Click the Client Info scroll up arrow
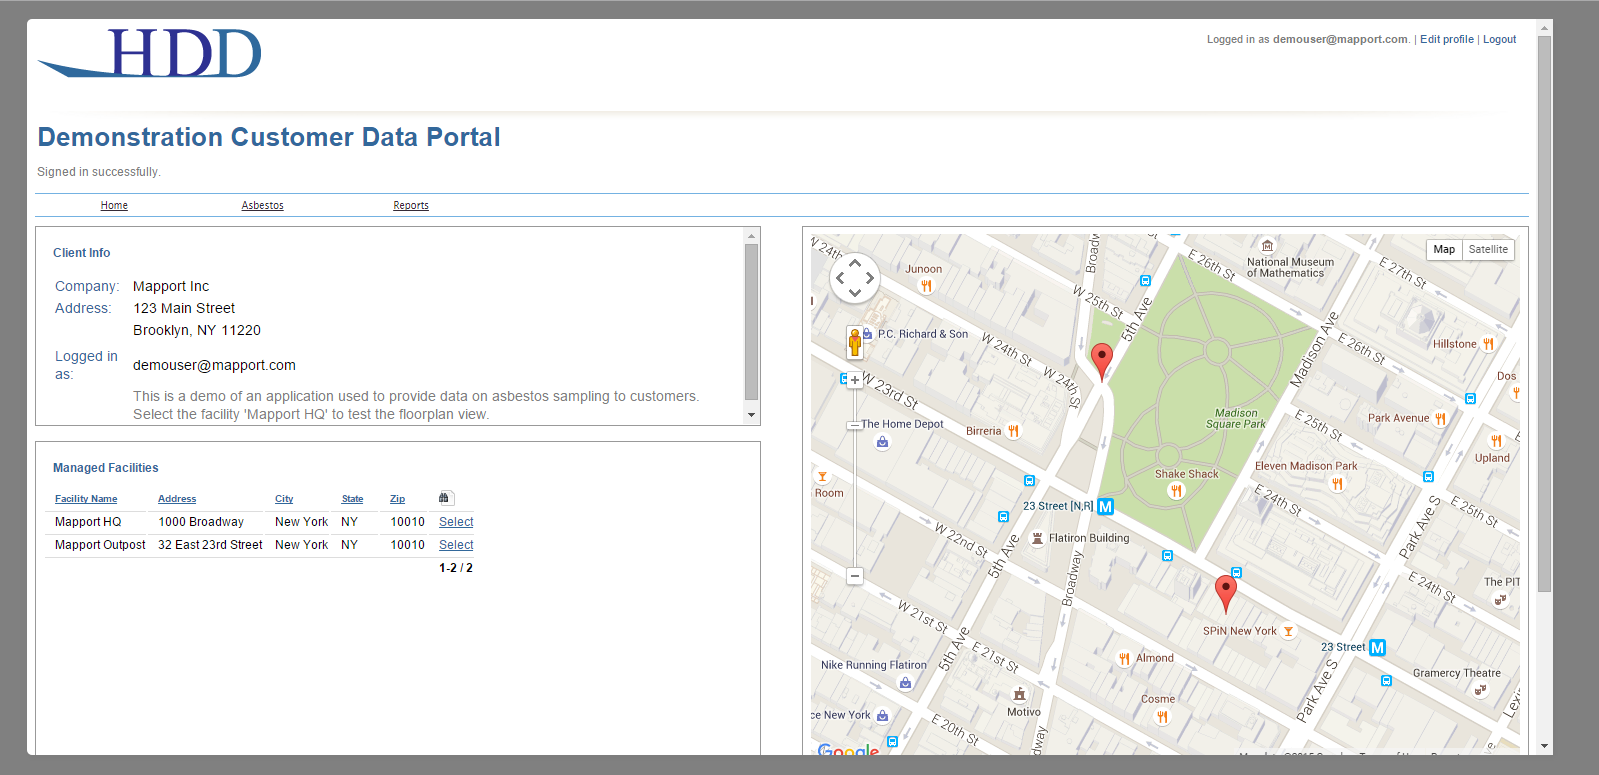Screen dimensions: 1599x775 pos(752,236)
